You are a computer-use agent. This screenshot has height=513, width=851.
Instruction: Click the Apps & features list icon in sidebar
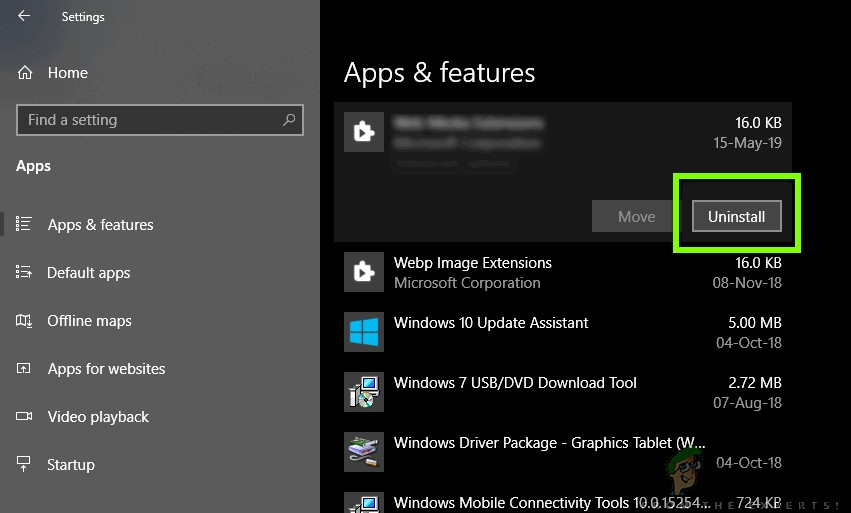(x=23, y=224)
